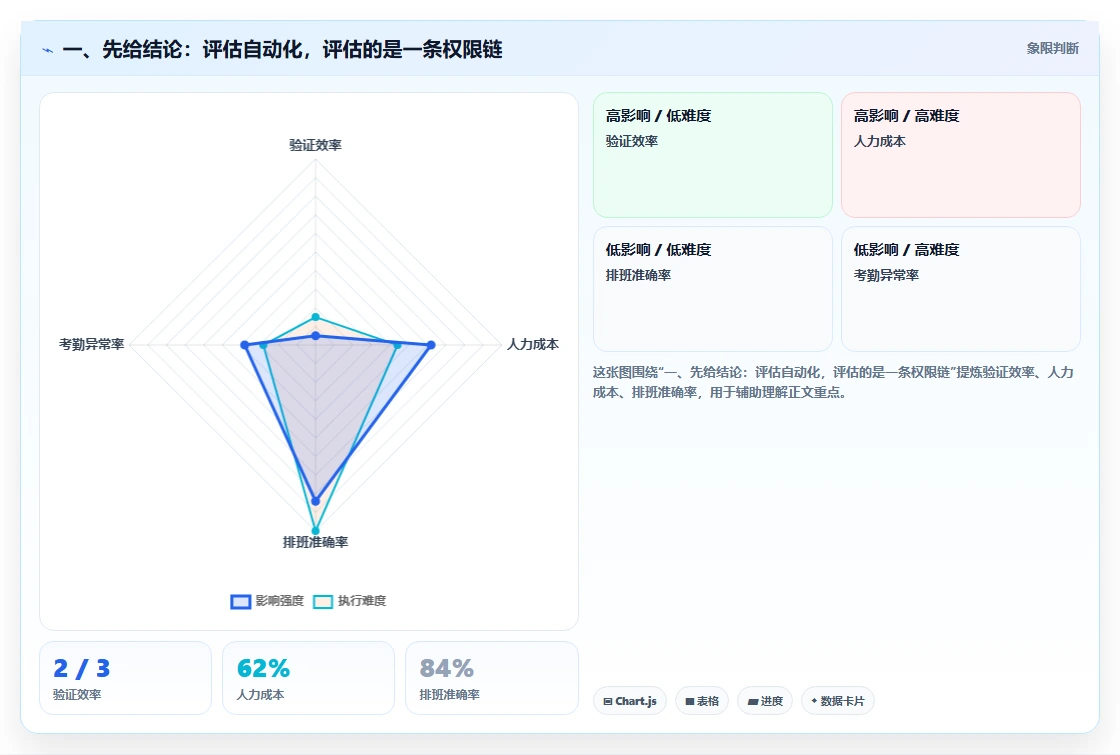Viewport: 1120px width, 755px height.
Task: Click 考勤异常率 text in the low-impact high-difficulty card
Action: click(x=886, y=275)
